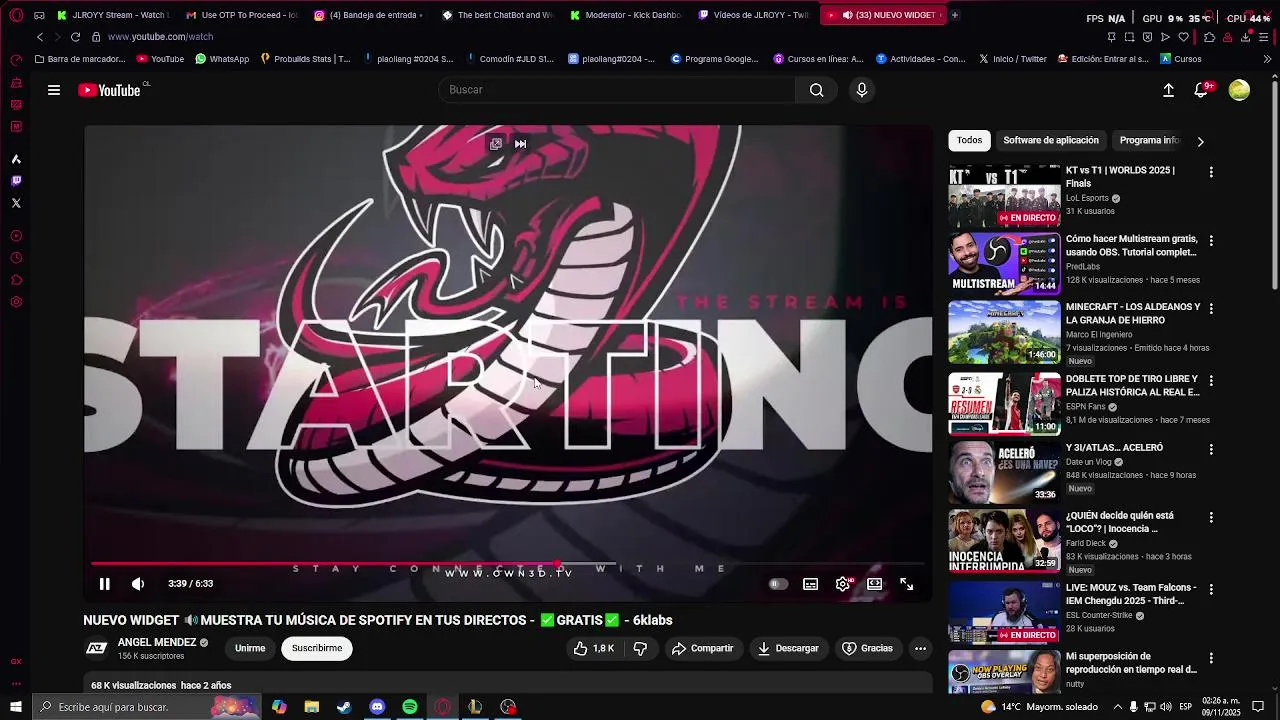Open the YouTube hamburger guide menu
Viewport: 1280px width, 720px height.
tap(54, 90)
